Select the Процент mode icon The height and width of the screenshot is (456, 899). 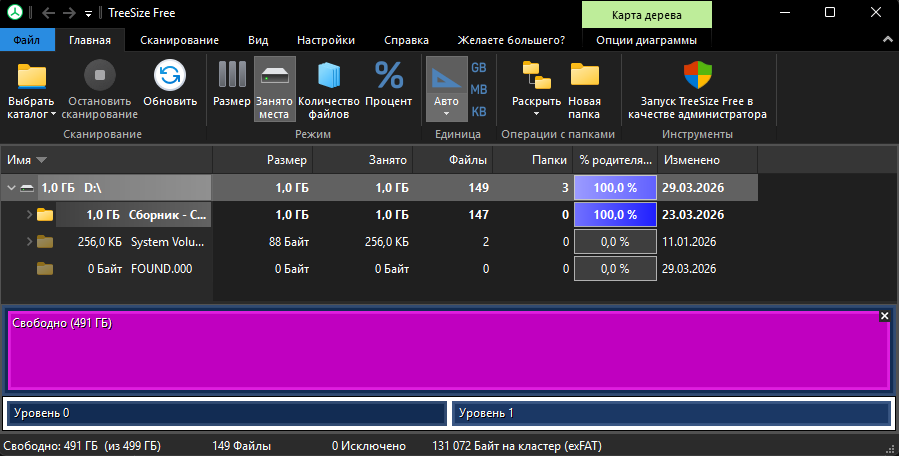[389, 75]
